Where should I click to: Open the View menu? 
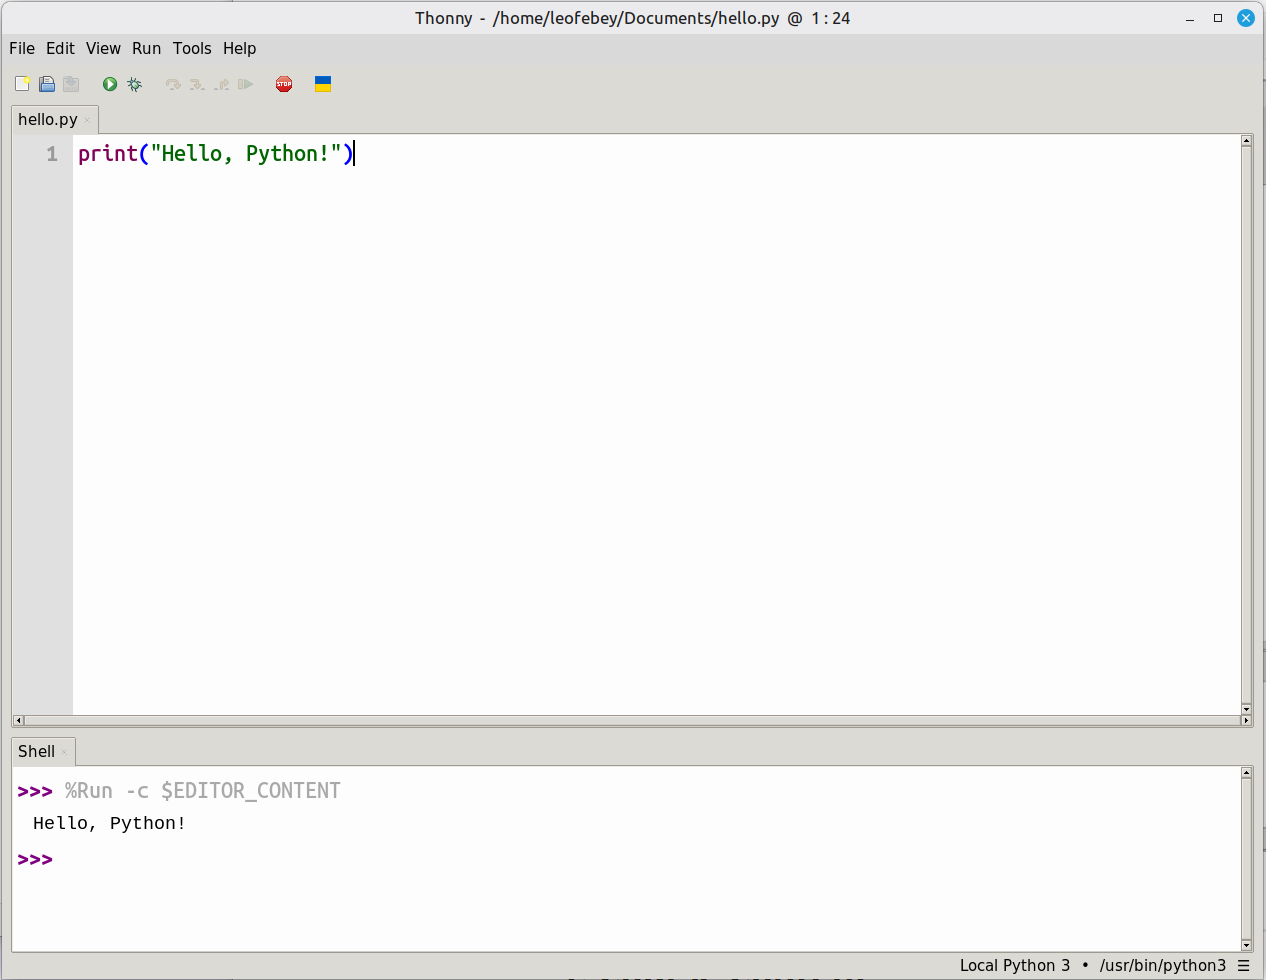[103, 48]
